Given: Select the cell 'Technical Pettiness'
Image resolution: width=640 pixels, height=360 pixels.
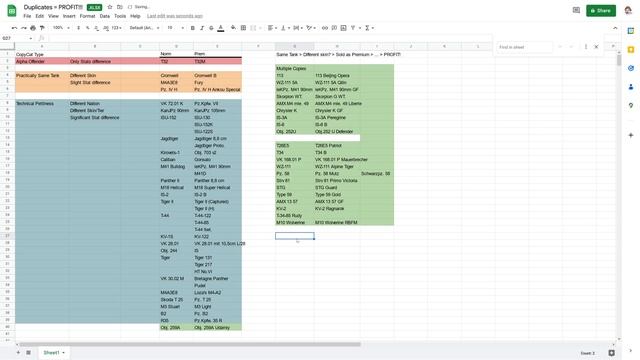Looking at the screenshot, I should [42, 104].
